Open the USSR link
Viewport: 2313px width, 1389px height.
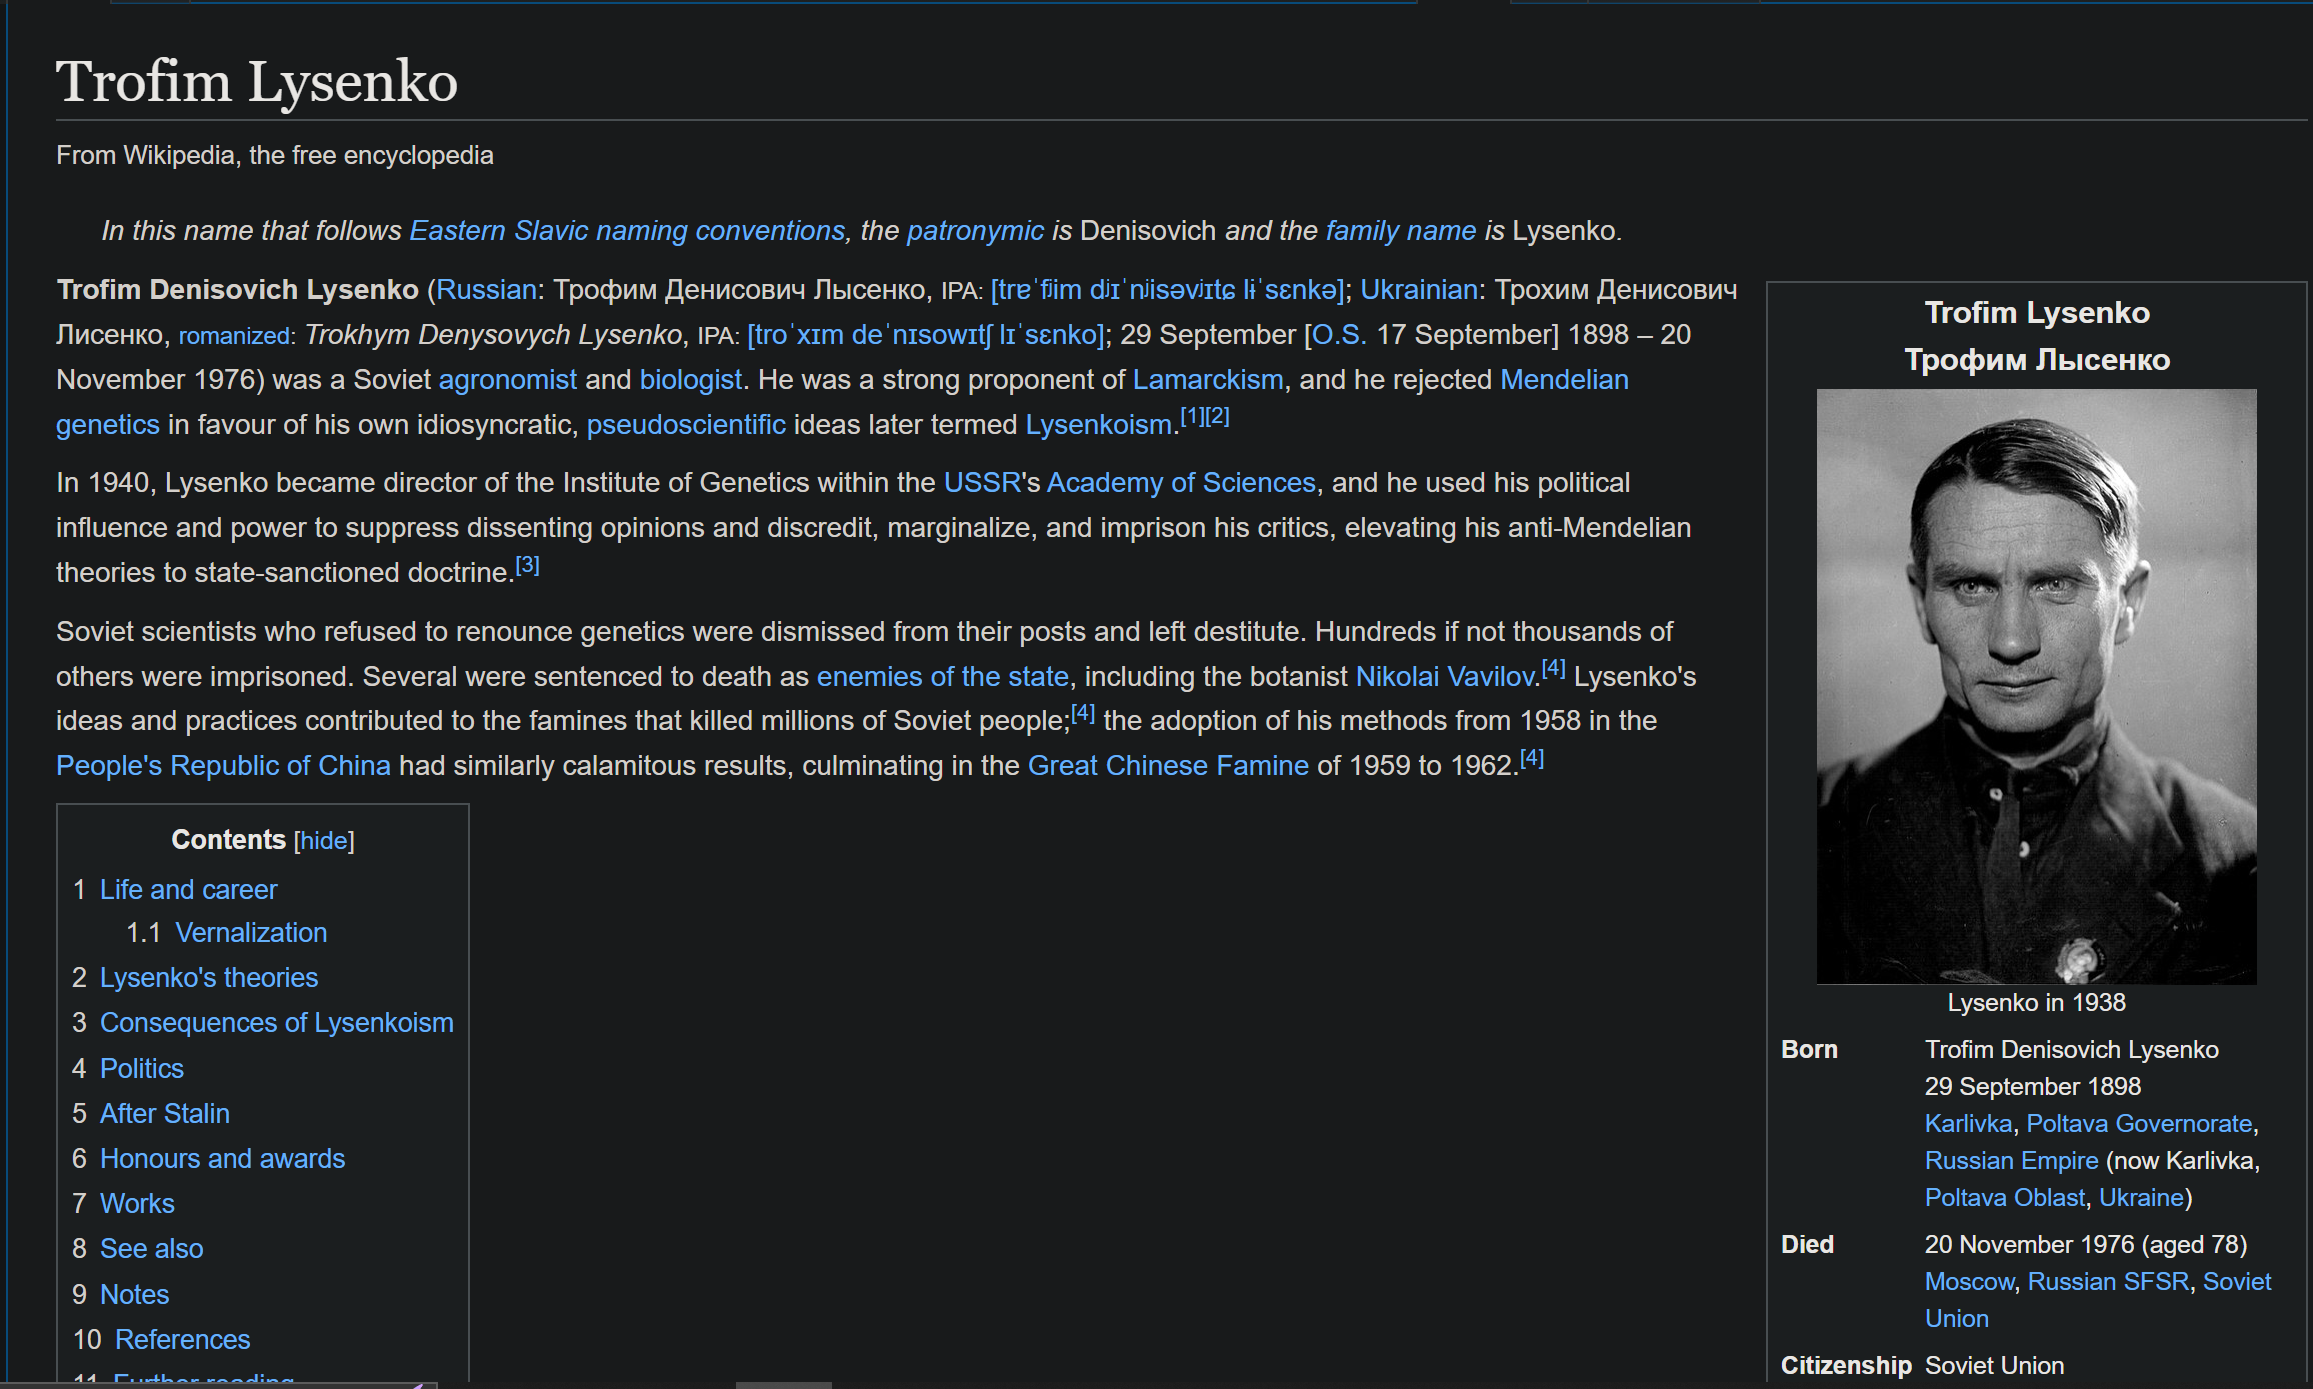pos(982,483)
